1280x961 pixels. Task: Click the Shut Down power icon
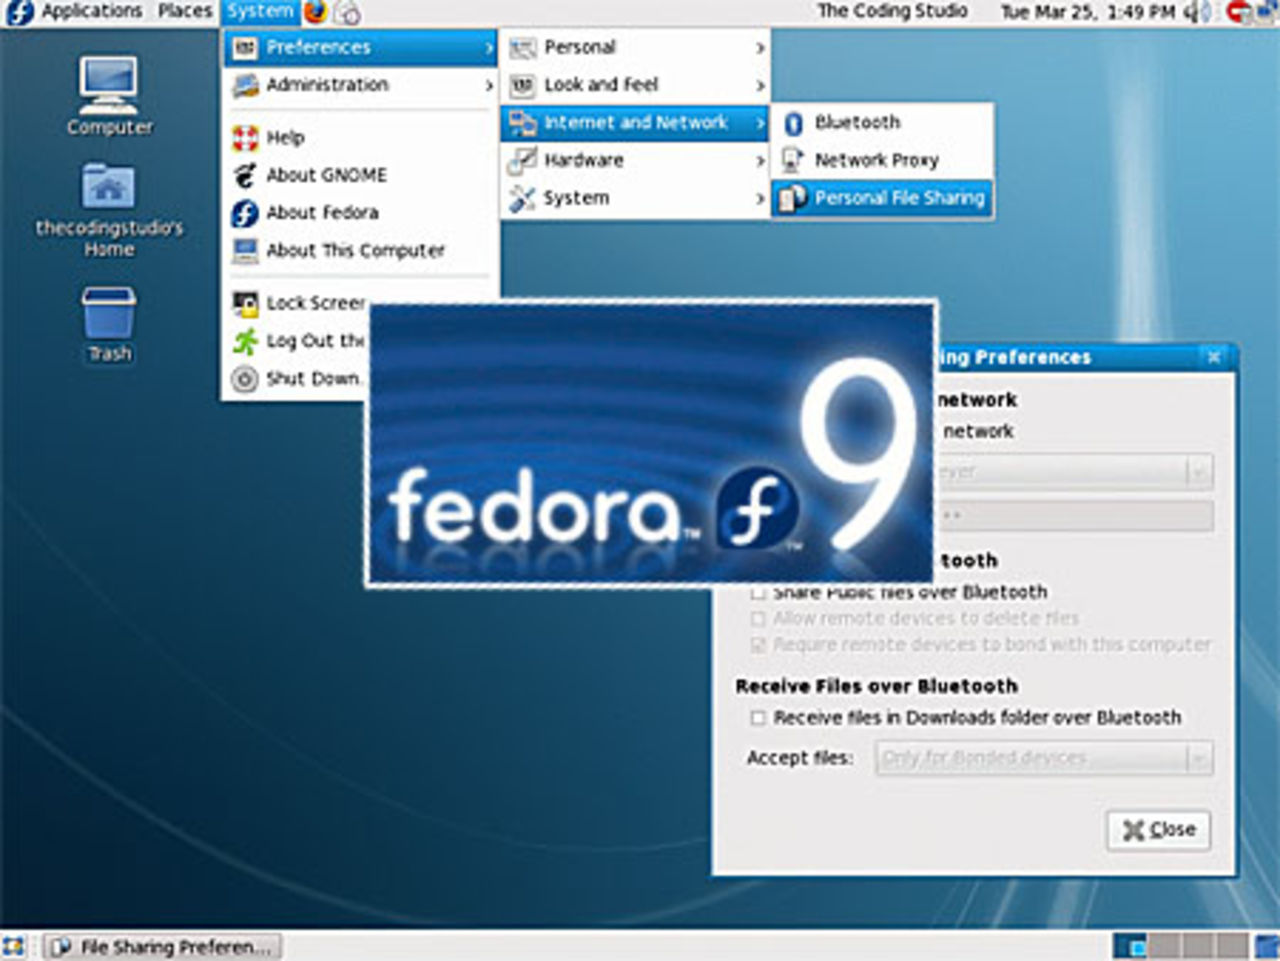coord(245,379)
